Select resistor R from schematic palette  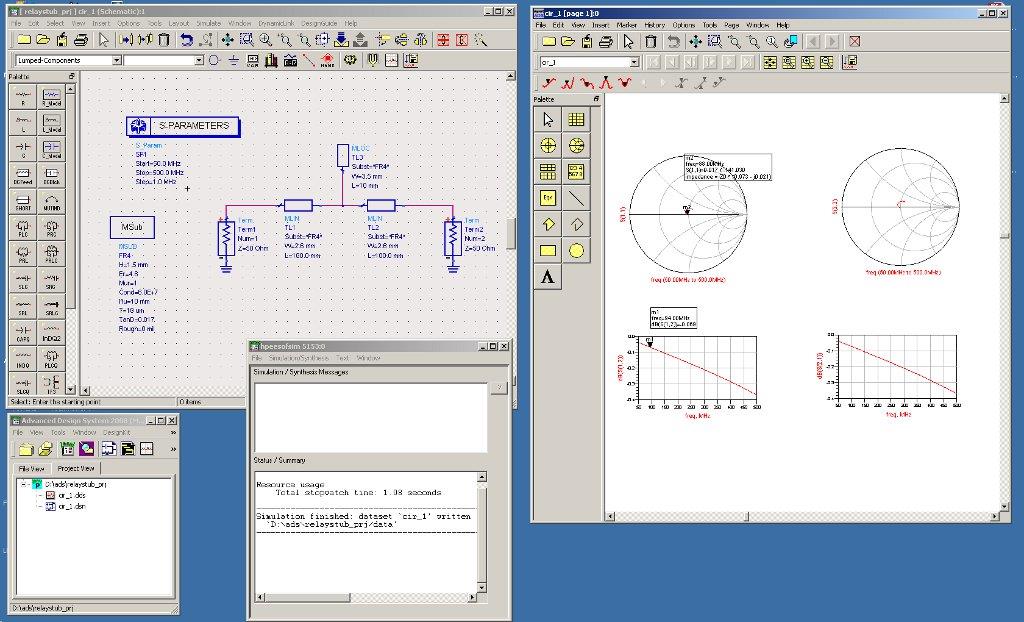[23, 97]
